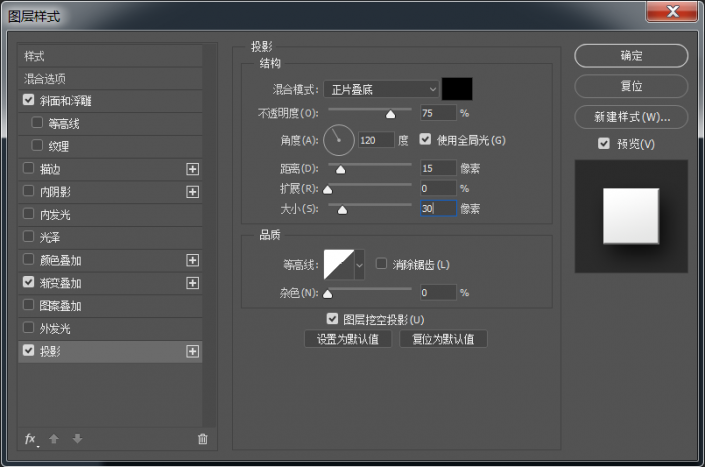The height and width of the screenshot is (467, 705).
Task: Add another 内阴影 effect with plus icon
Action: point(192,192)
